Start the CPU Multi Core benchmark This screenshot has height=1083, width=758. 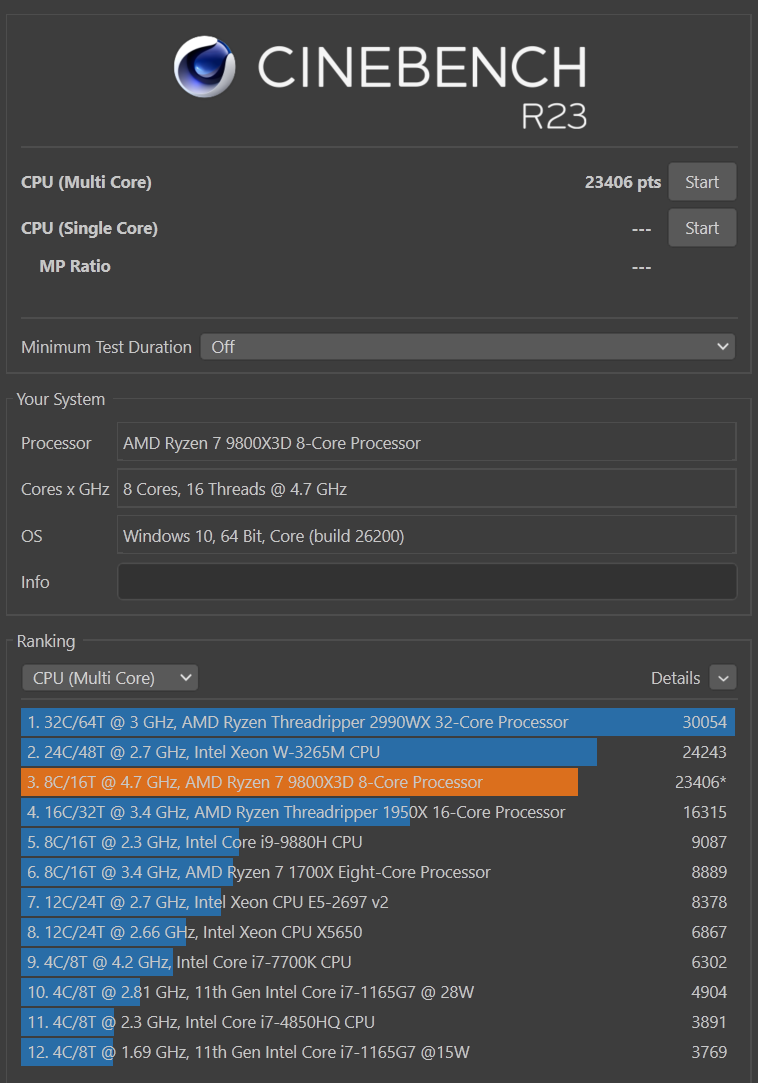[x=701, y=182]
